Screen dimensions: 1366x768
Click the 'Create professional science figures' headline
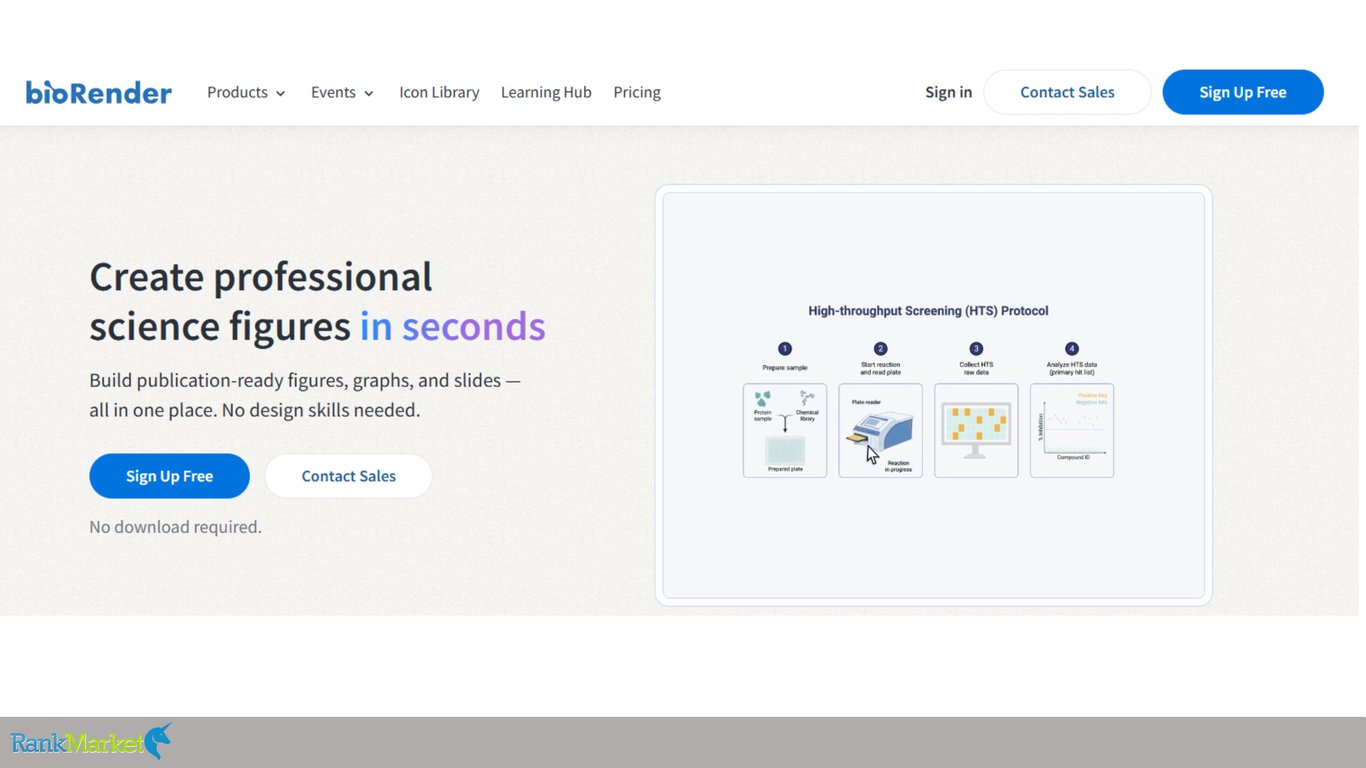click(261, 301)
